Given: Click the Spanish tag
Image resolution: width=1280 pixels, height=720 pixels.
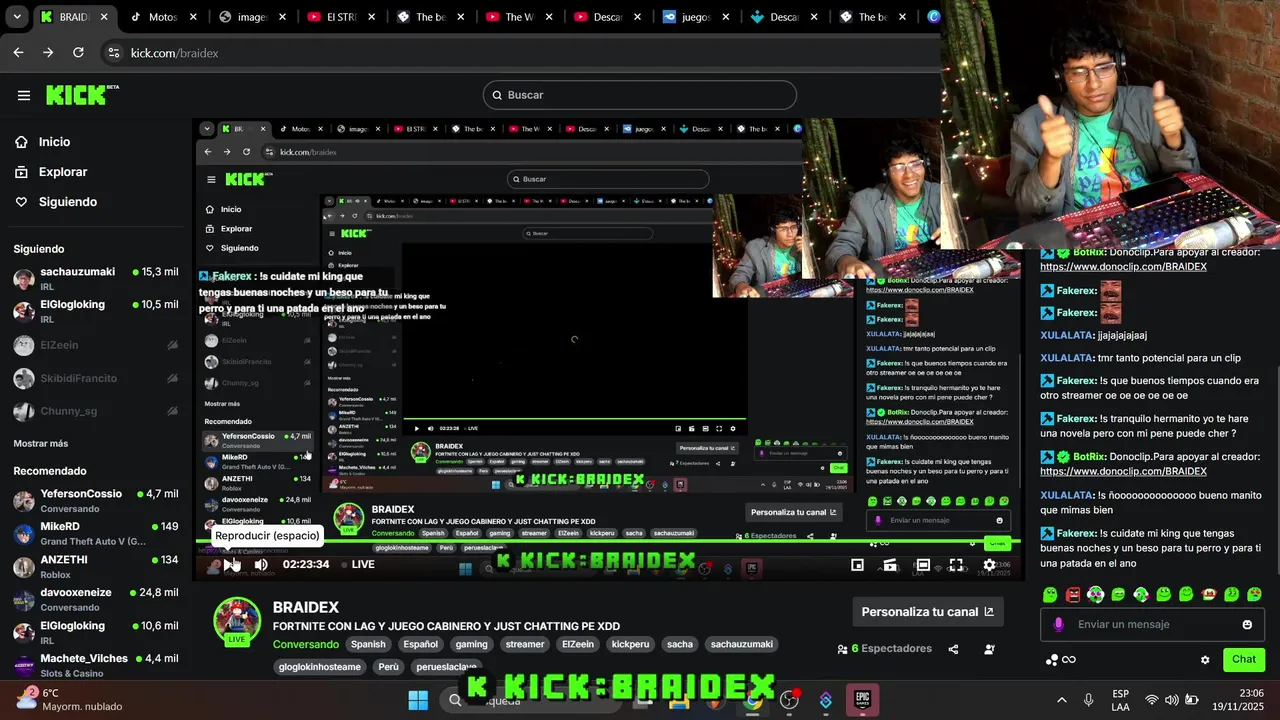Looking at the screenshot, I should [368, 645].
